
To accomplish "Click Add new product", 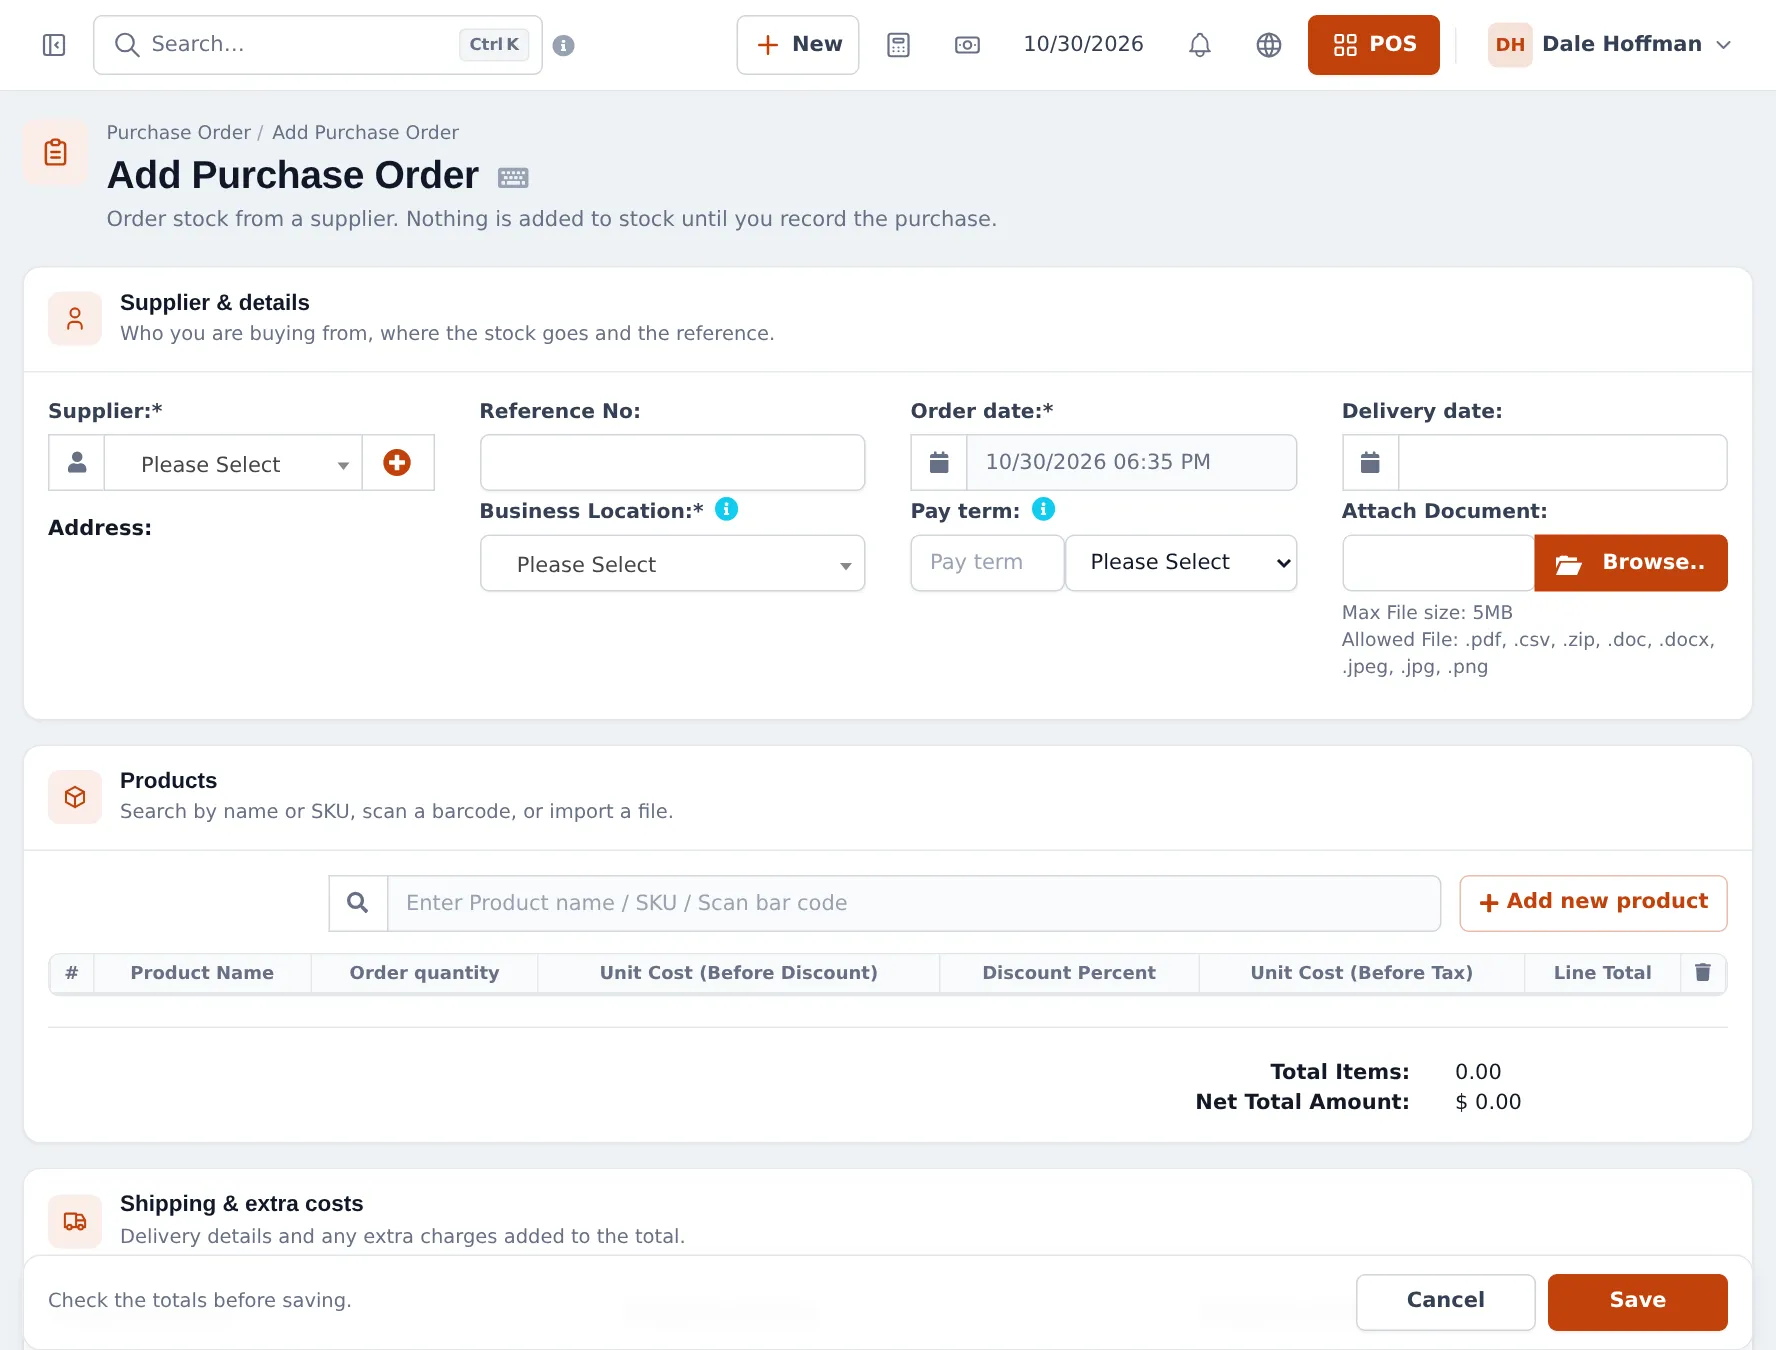I will tap(1593, 903).
